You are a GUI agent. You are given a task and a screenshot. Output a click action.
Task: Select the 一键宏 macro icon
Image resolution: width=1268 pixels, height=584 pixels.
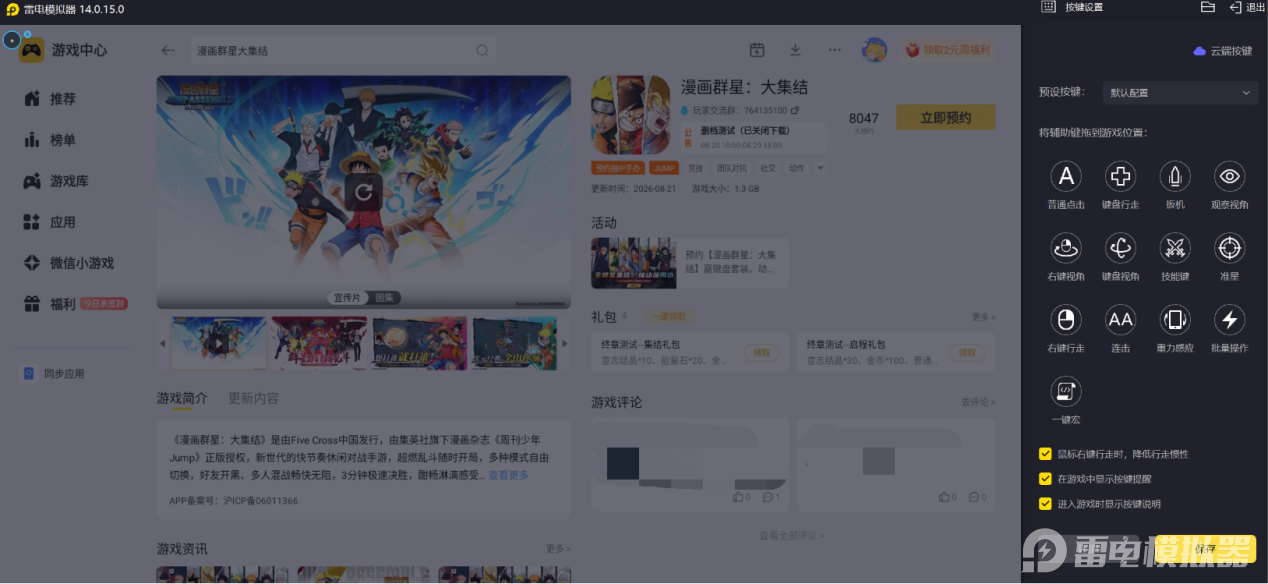pos(1066,391)
